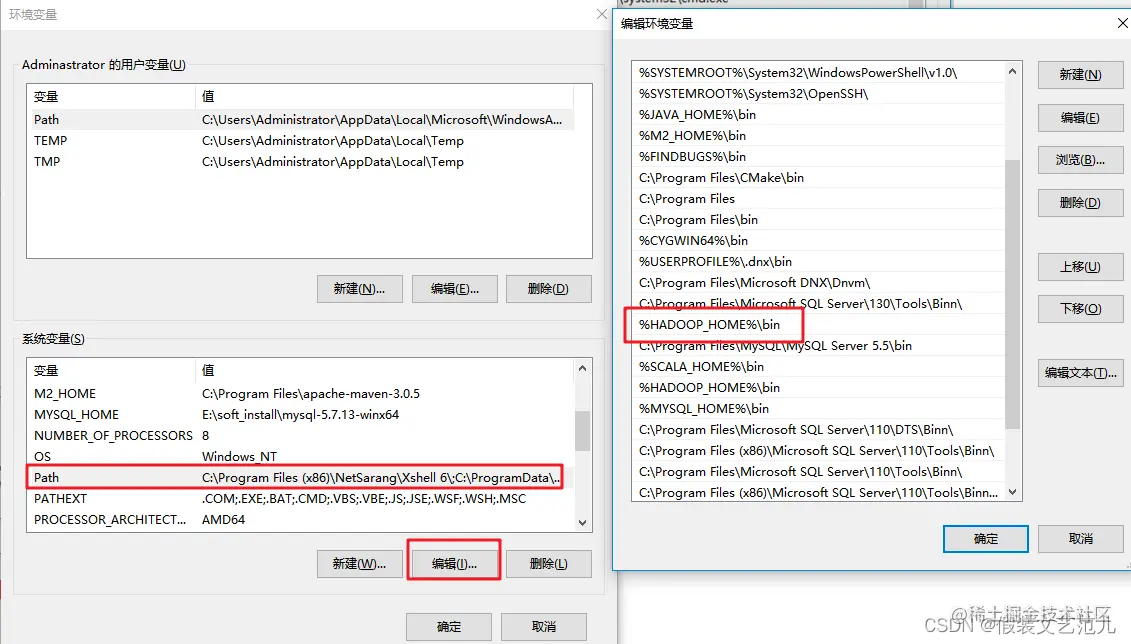Click 确定 at bottom of 环境变量 window
The image size is (1131, 644).
tap(449, 627)
